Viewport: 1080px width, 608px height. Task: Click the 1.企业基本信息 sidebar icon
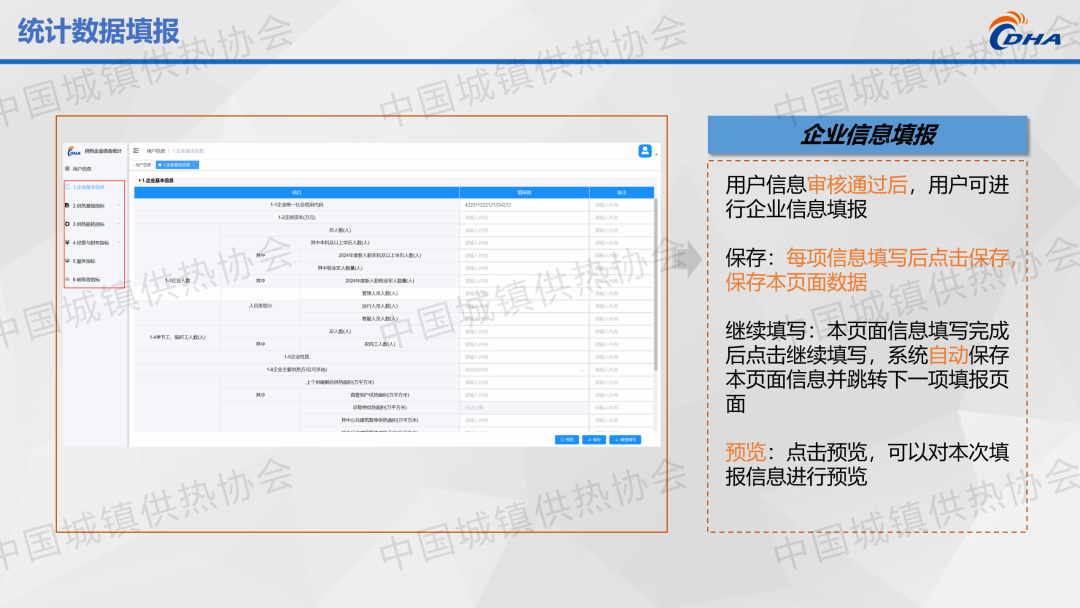[68, 187]
